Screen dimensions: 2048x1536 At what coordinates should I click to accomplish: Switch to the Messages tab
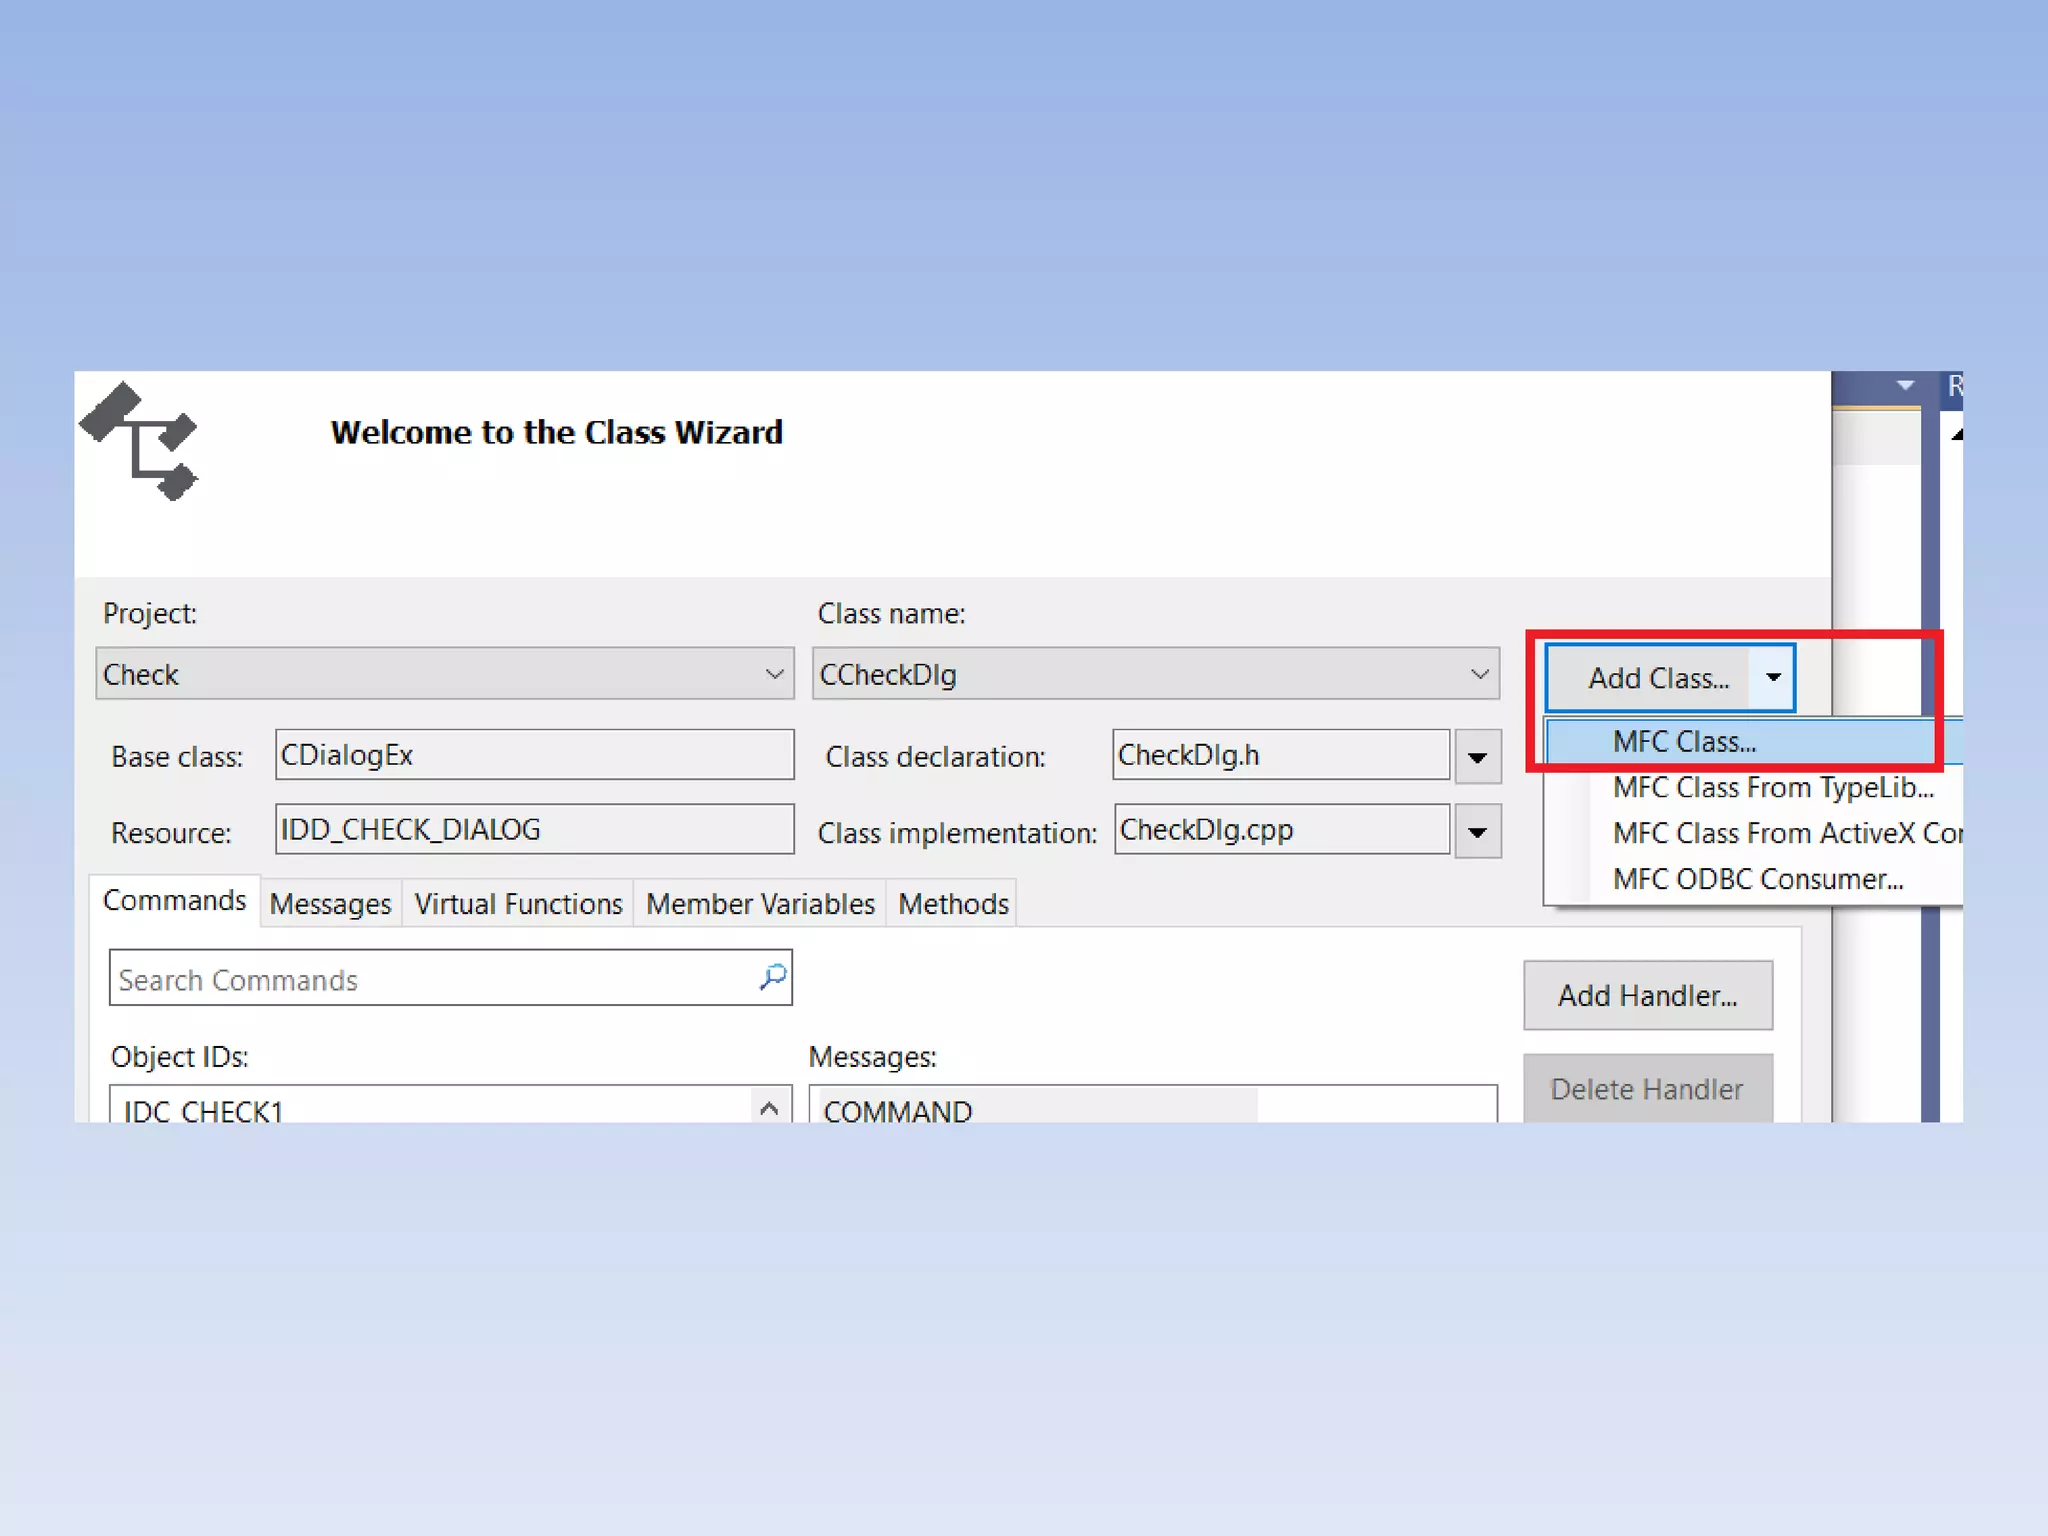[330, 904]
